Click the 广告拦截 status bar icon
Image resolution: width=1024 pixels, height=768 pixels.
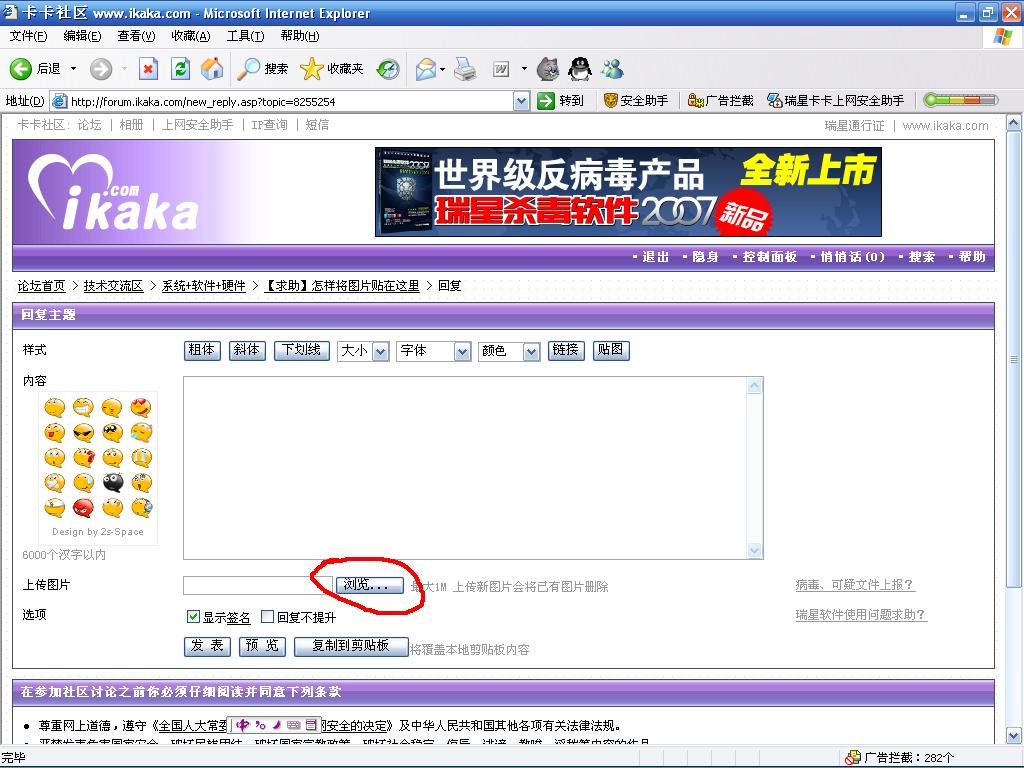click(853, 758)
